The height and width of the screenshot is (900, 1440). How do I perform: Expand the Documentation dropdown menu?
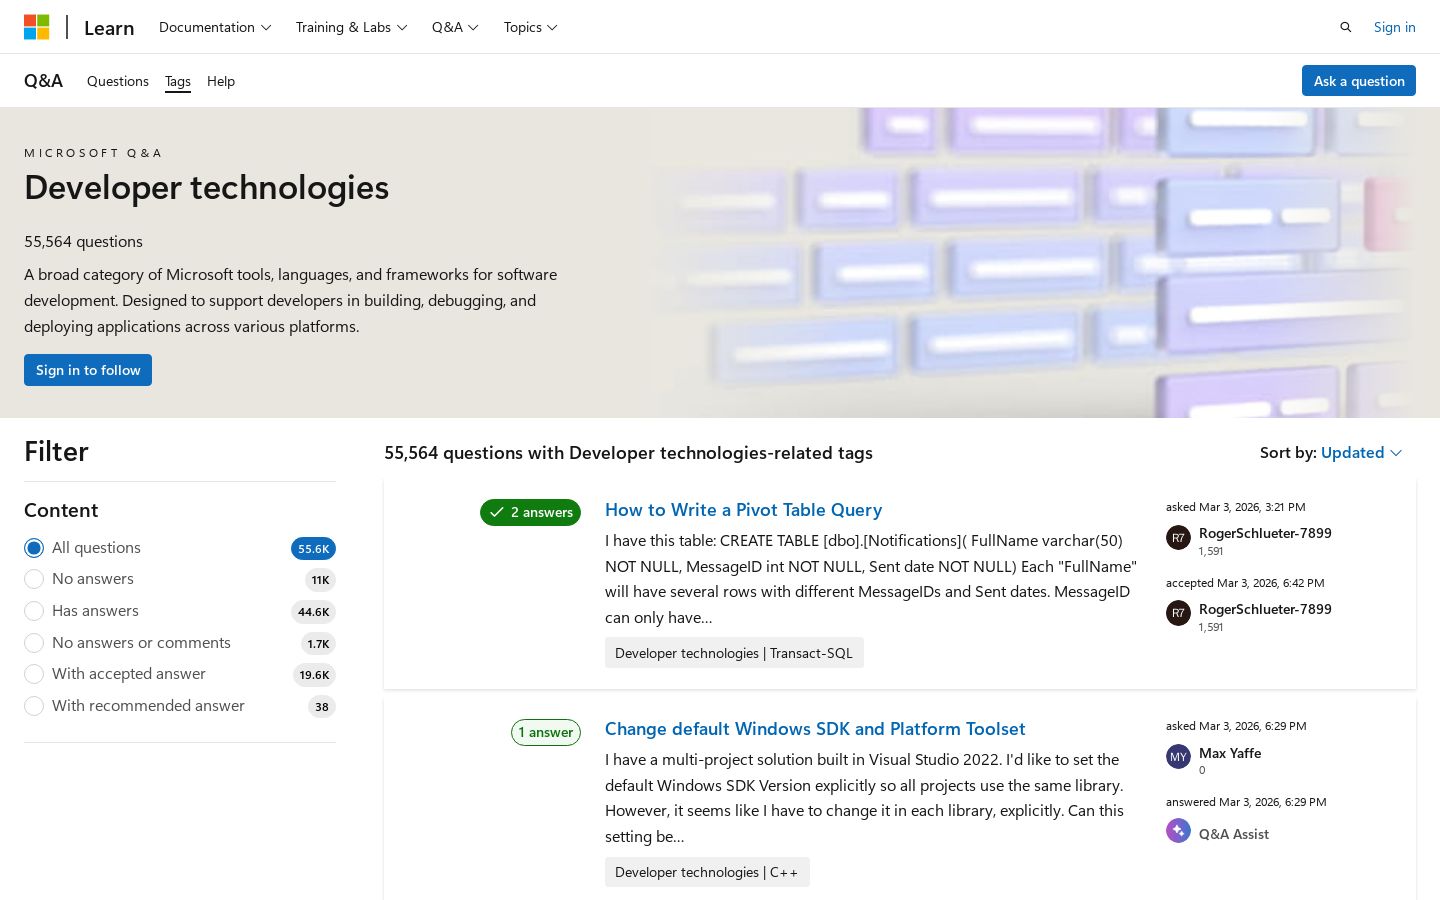(x=215, y=27)
